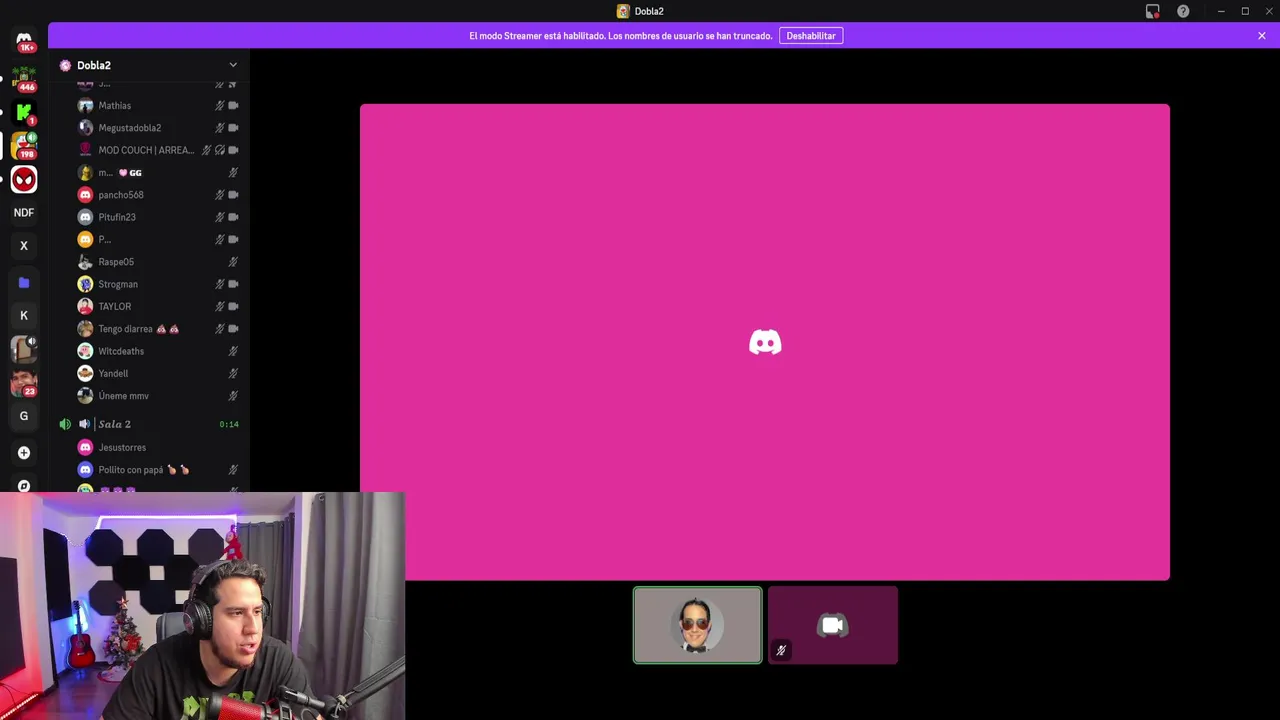
Task: Dismiss the Streamer mode banner
Action: [x=1262, y=36]
